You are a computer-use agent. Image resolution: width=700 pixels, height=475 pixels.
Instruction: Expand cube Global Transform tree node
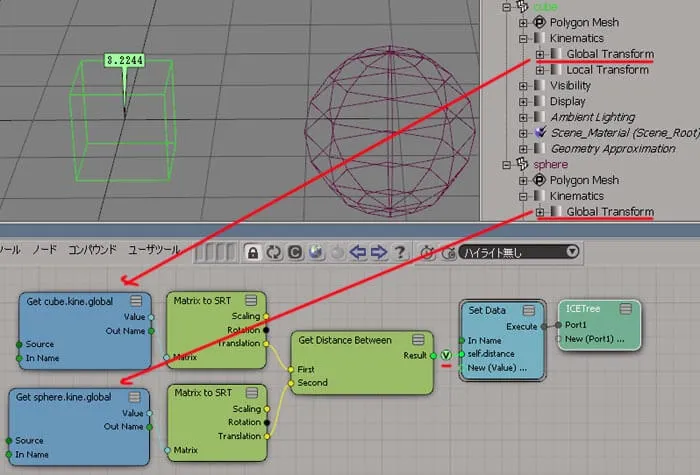[540, 54]
